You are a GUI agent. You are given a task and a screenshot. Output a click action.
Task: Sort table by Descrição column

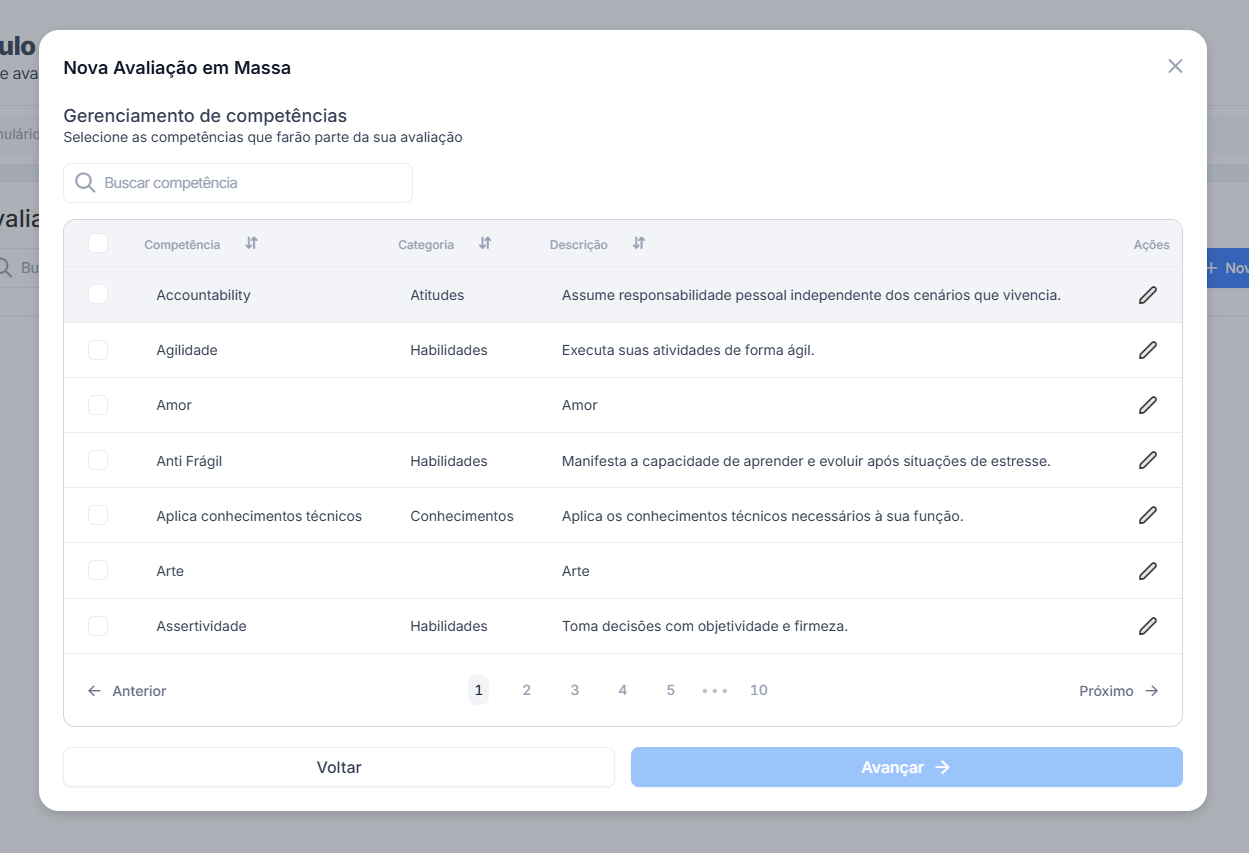639,243
